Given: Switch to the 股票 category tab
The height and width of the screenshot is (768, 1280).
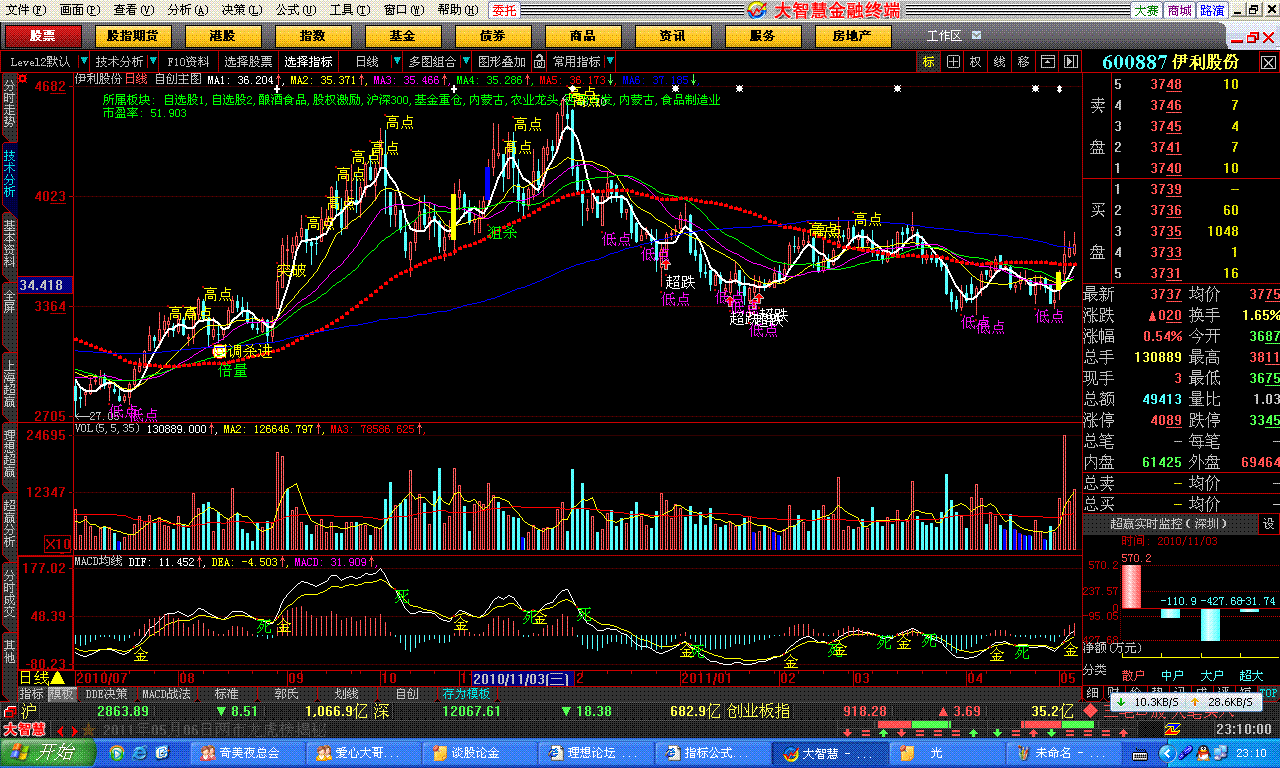Looking at the screenshot, I should (x=42, y=36).
